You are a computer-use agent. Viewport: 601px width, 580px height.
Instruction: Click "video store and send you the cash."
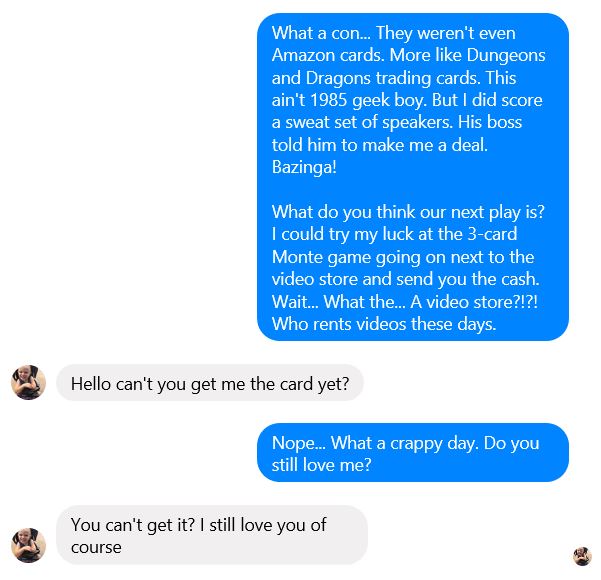[x=406, y=279]
